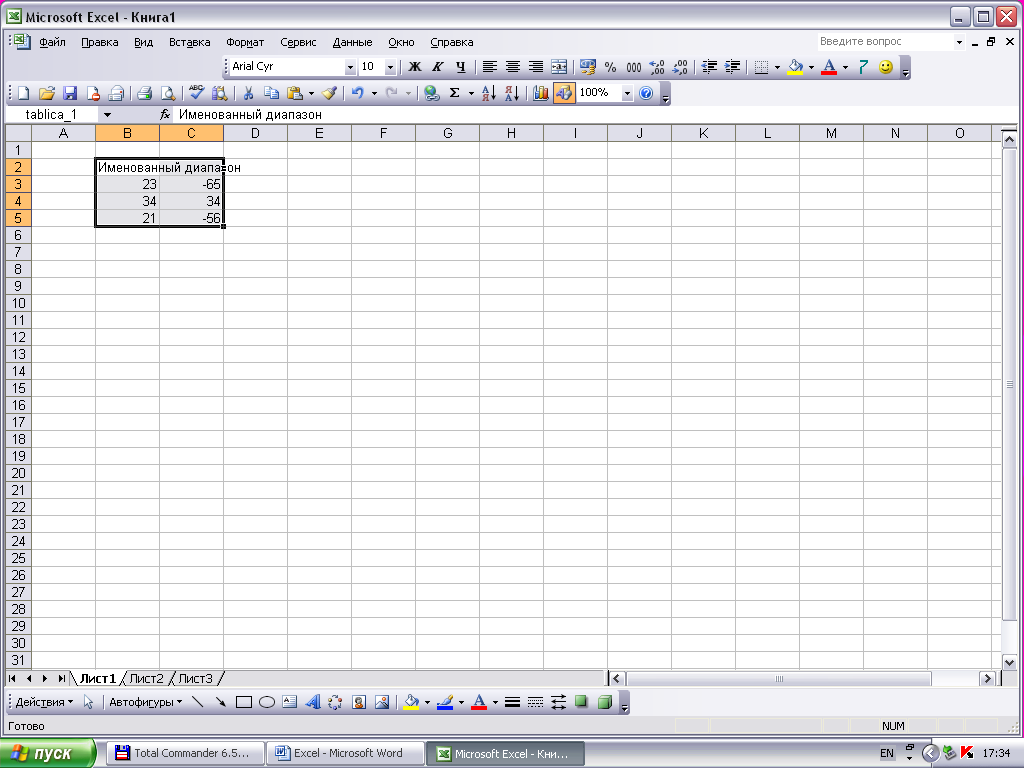This screenshot has height=768, width=1024.
Task: Open the Вставка menu
Action: tap(189, 42)
